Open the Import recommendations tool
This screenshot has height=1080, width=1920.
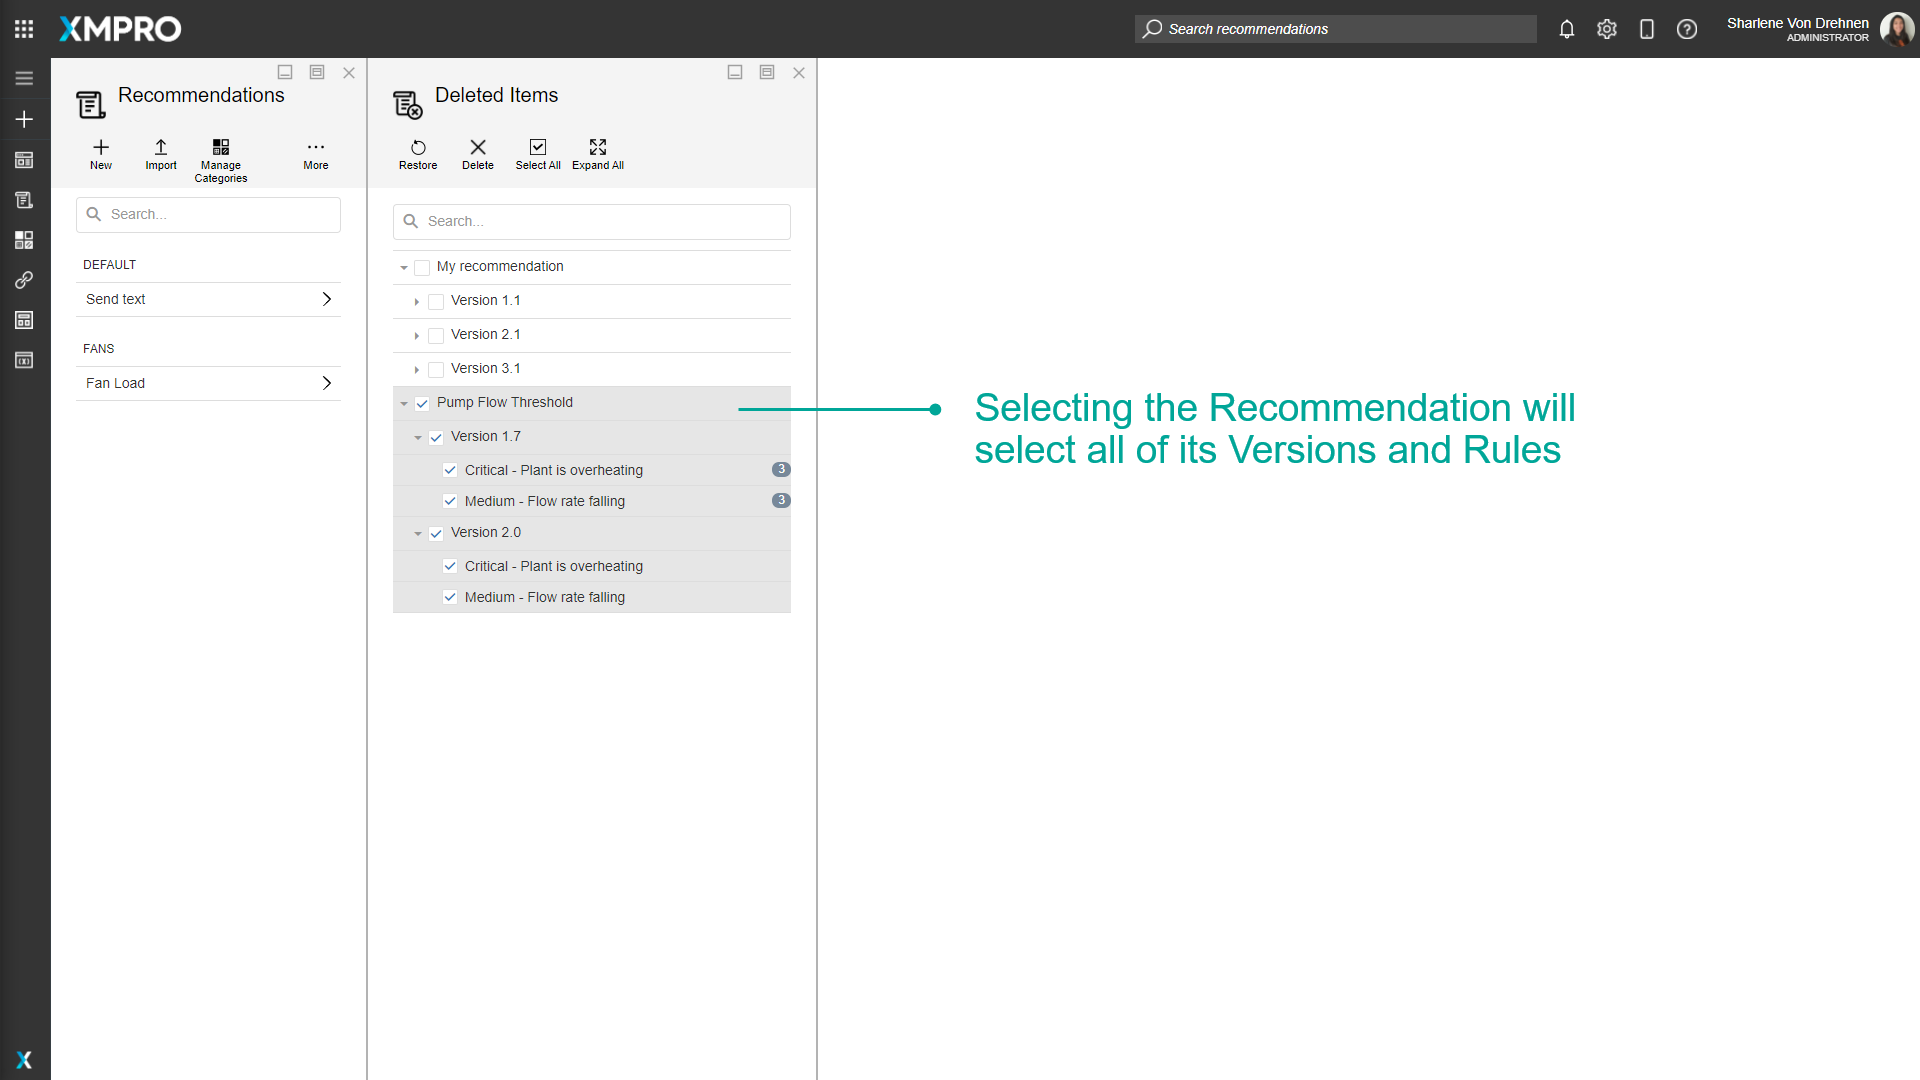[160, 154]
